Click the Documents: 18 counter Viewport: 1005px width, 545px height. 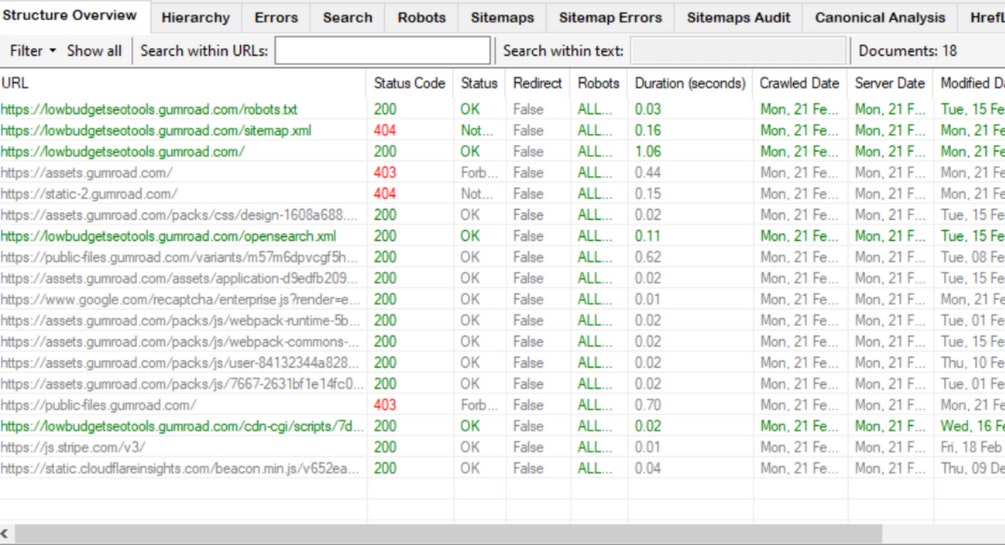point(908,51)
